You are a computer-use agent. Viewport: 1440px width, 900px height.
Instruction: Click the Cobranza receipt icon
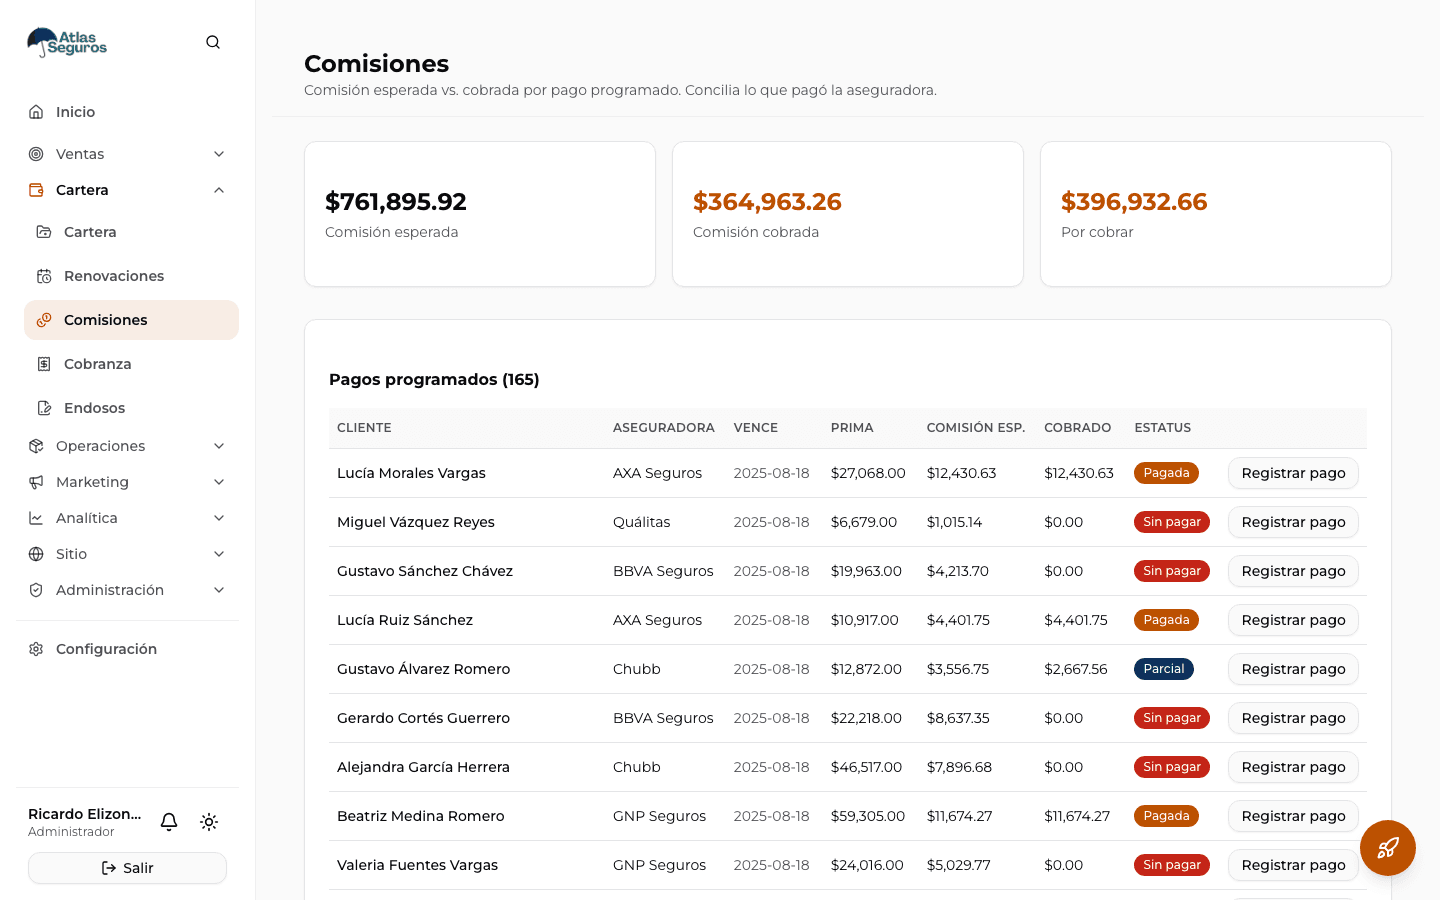click(44, 364)
